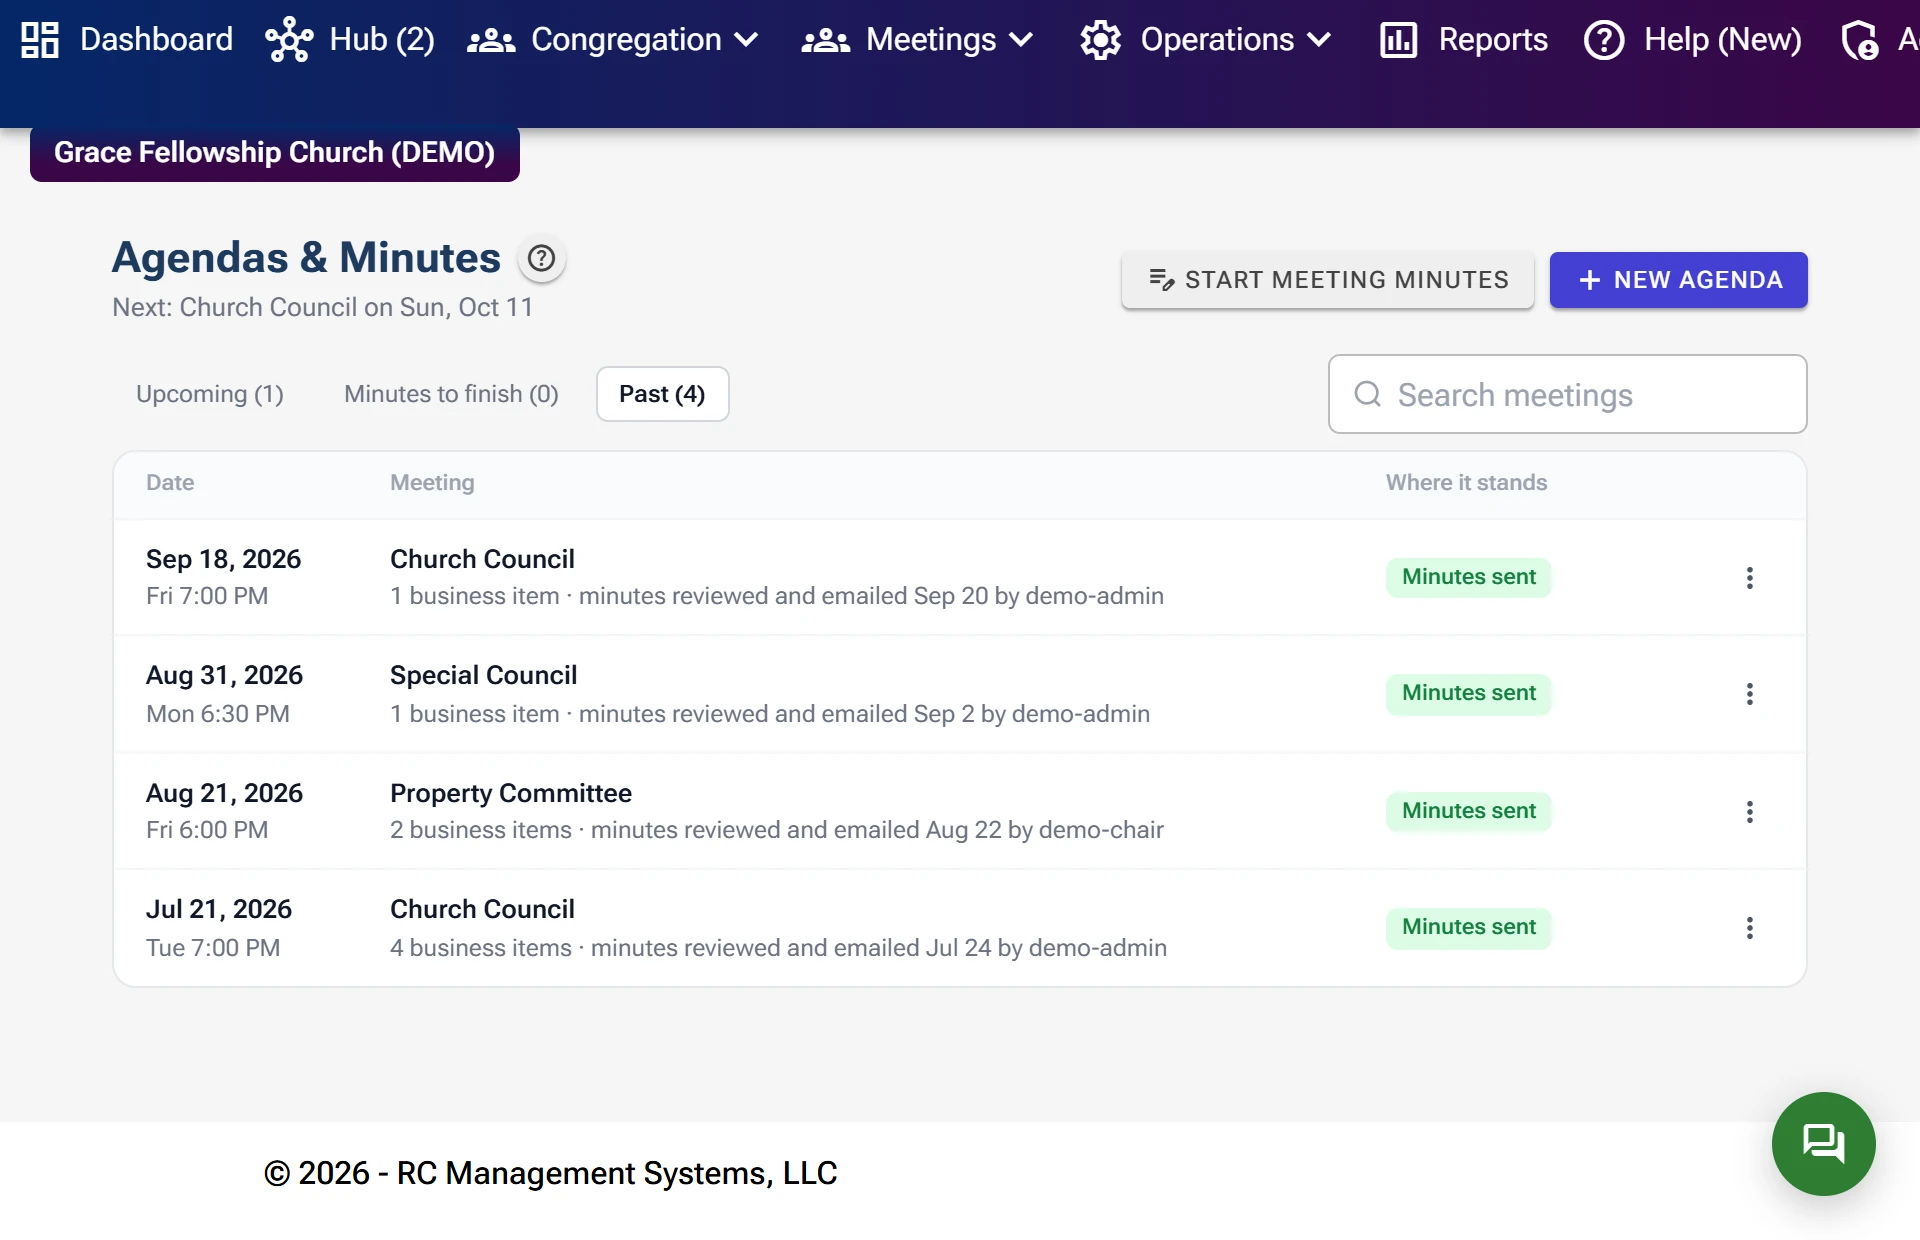Switch to the Upcoming (1) tab
1920x1240 pixels.
[210, 394]
